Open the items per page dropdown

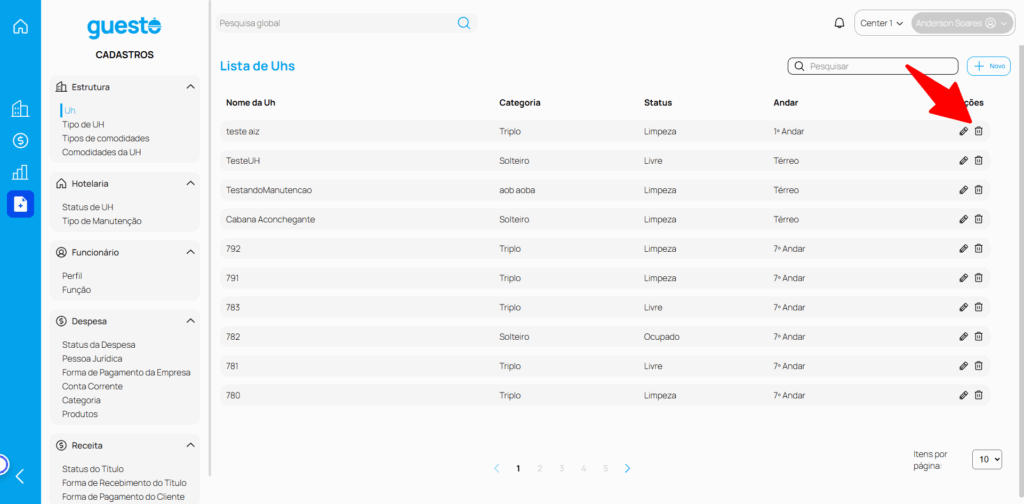coord(986,459)
